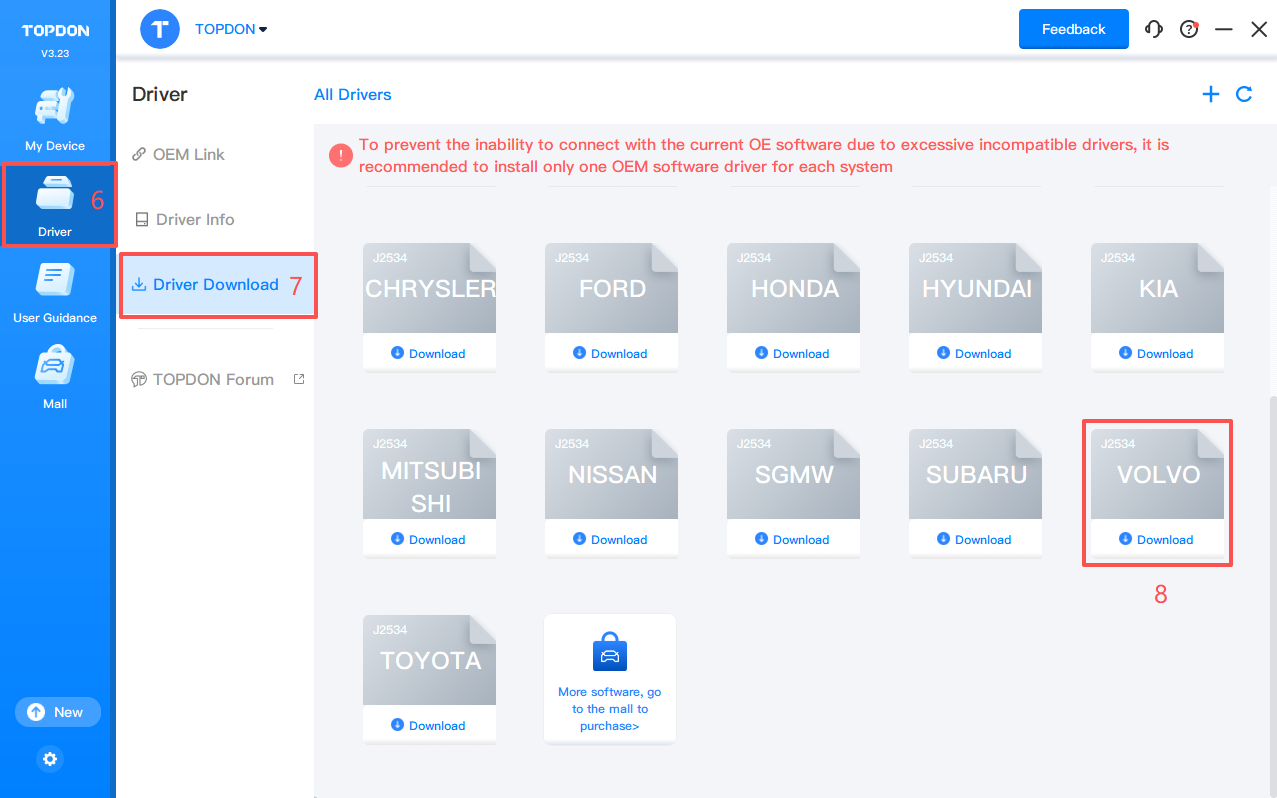Refresh the driver list
Viewport: 1277px width, 798px height.
coord(1244,94)
